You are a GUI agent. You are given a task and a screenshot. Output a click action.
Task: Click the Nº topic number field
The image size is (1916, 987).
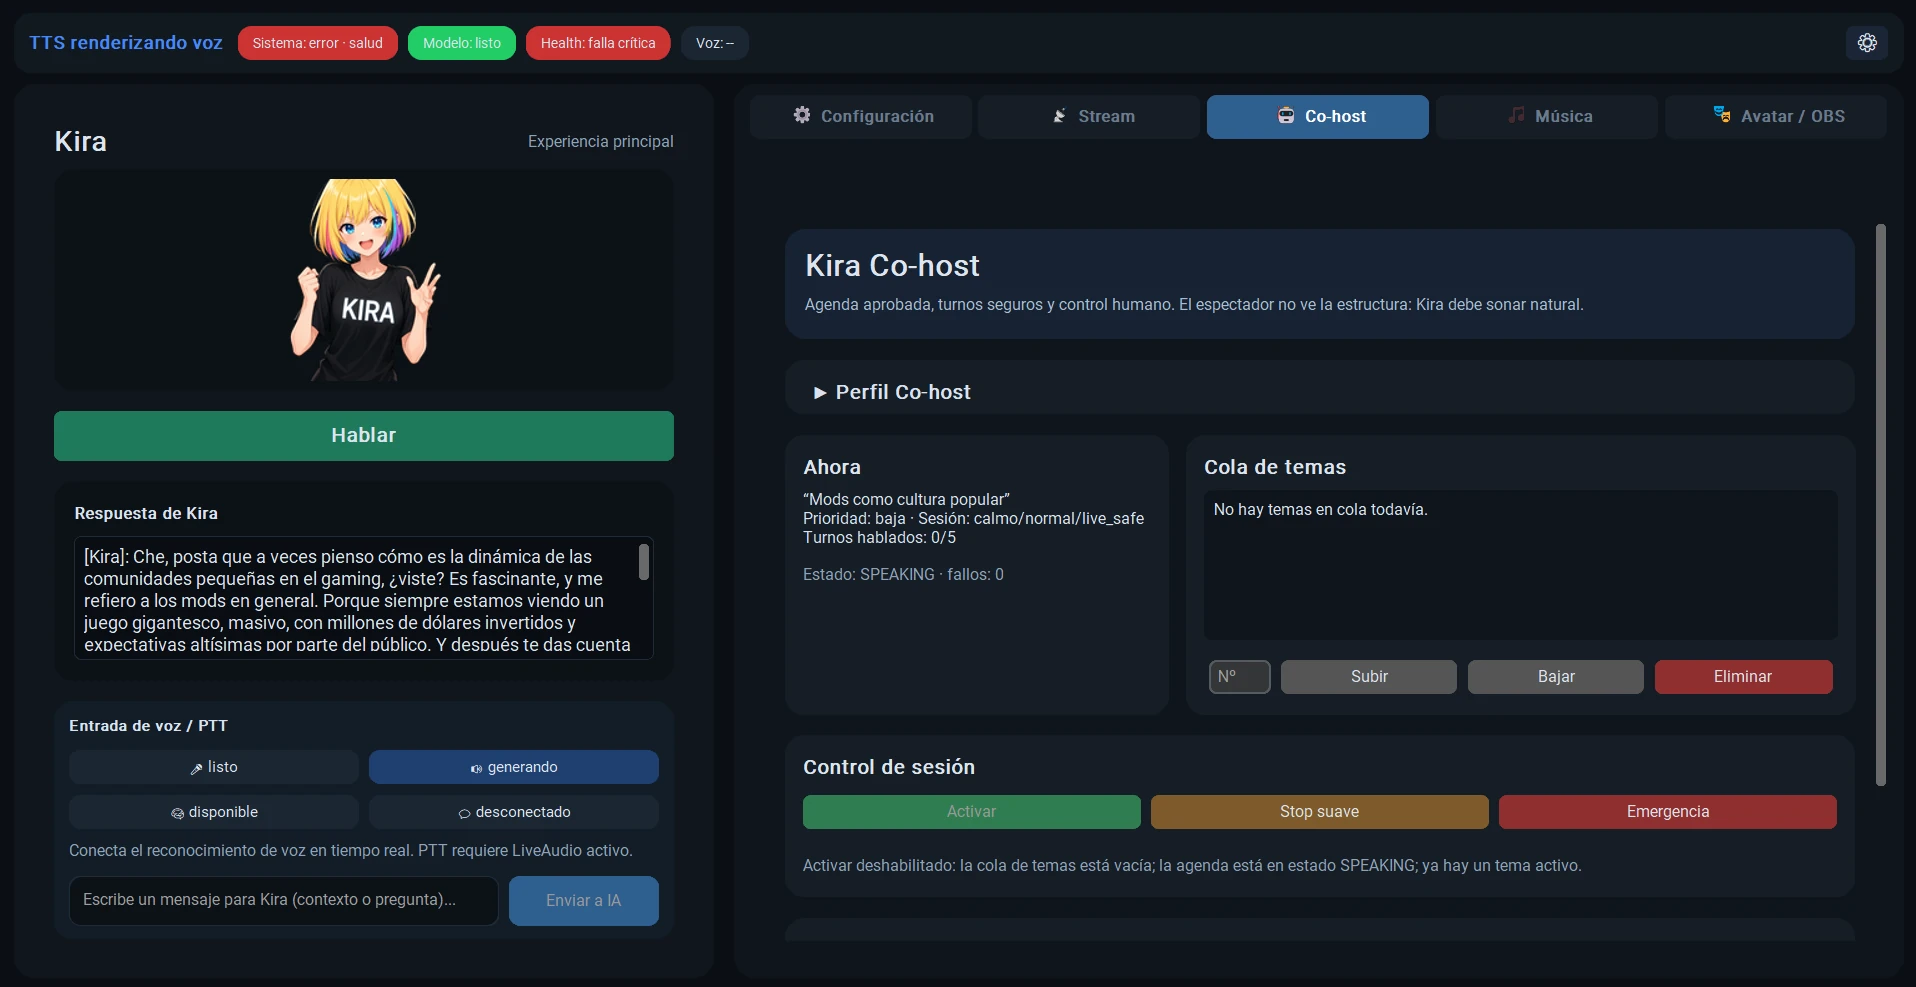pyautogui.click(x=1240, y=677)
